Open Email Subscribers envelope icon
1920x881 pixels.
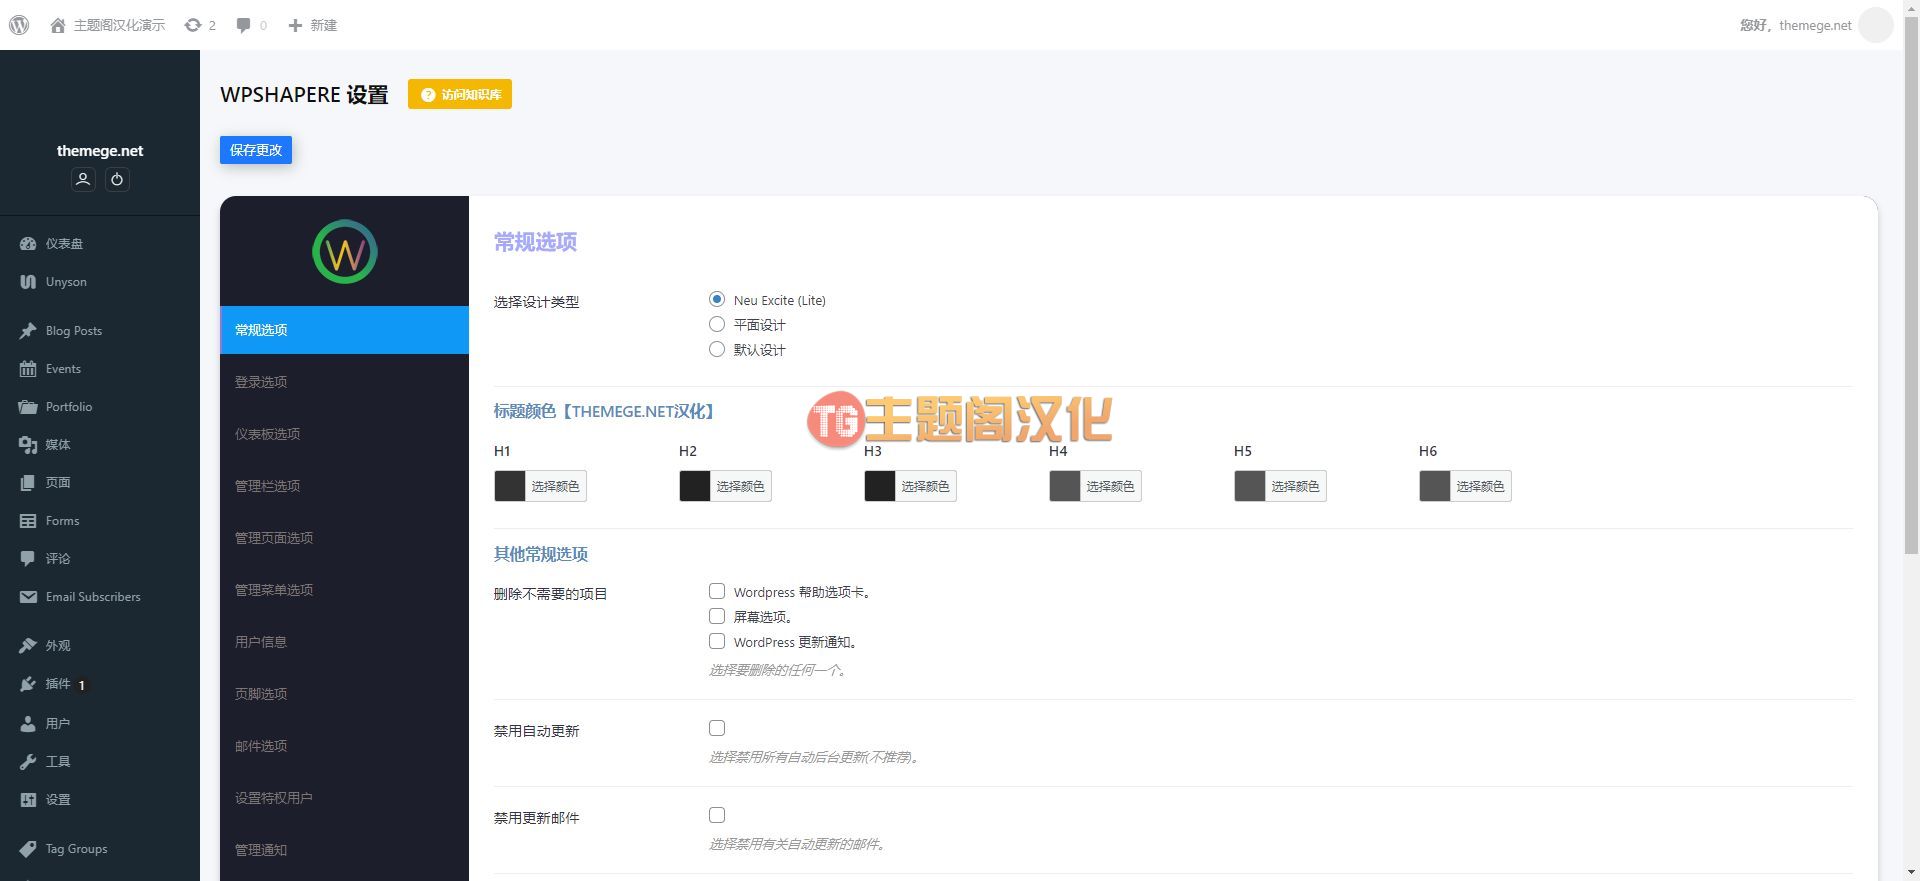[28, 597]
